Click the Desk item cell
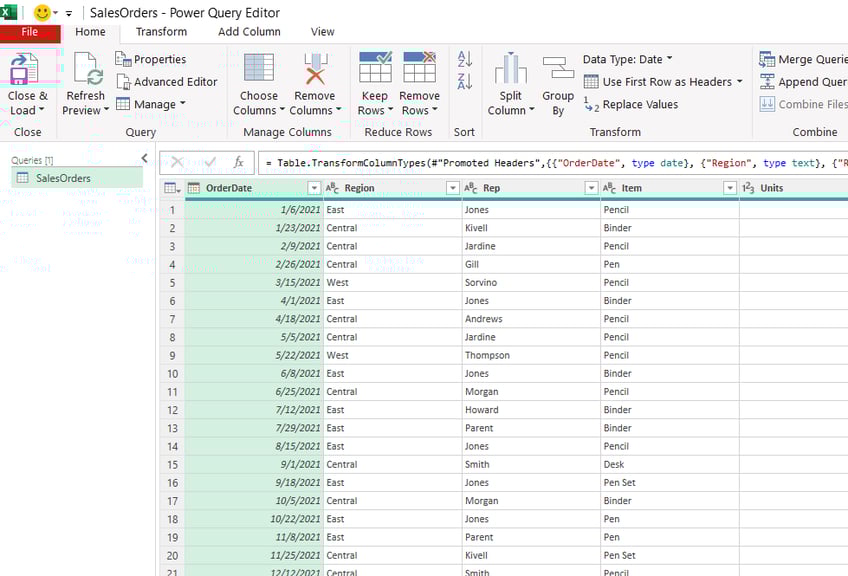Image resolution: width=848 pixels, height=576 pixels. pyautogui.click(x=670, y=465)
